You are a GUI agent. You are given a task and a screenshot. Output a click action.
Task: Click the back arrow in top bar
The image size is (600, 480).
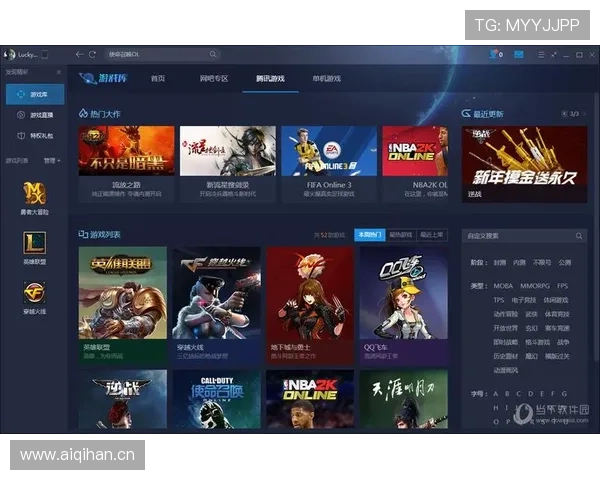click(x=80, y=54)
